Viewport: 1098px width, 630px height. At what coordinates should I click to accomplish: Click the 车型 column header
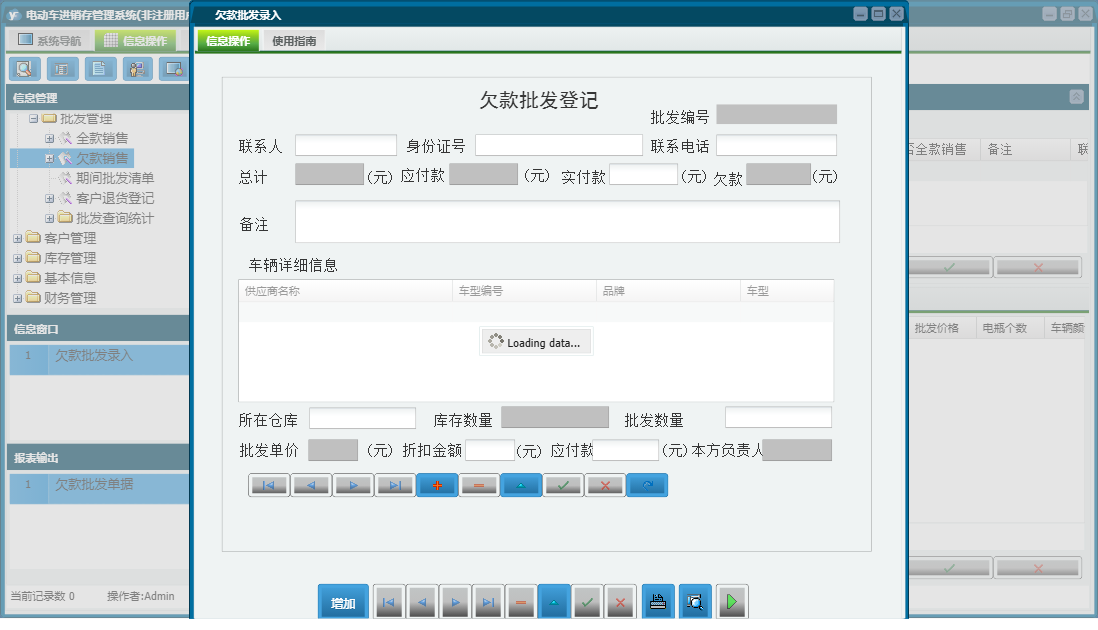(787, 290)
